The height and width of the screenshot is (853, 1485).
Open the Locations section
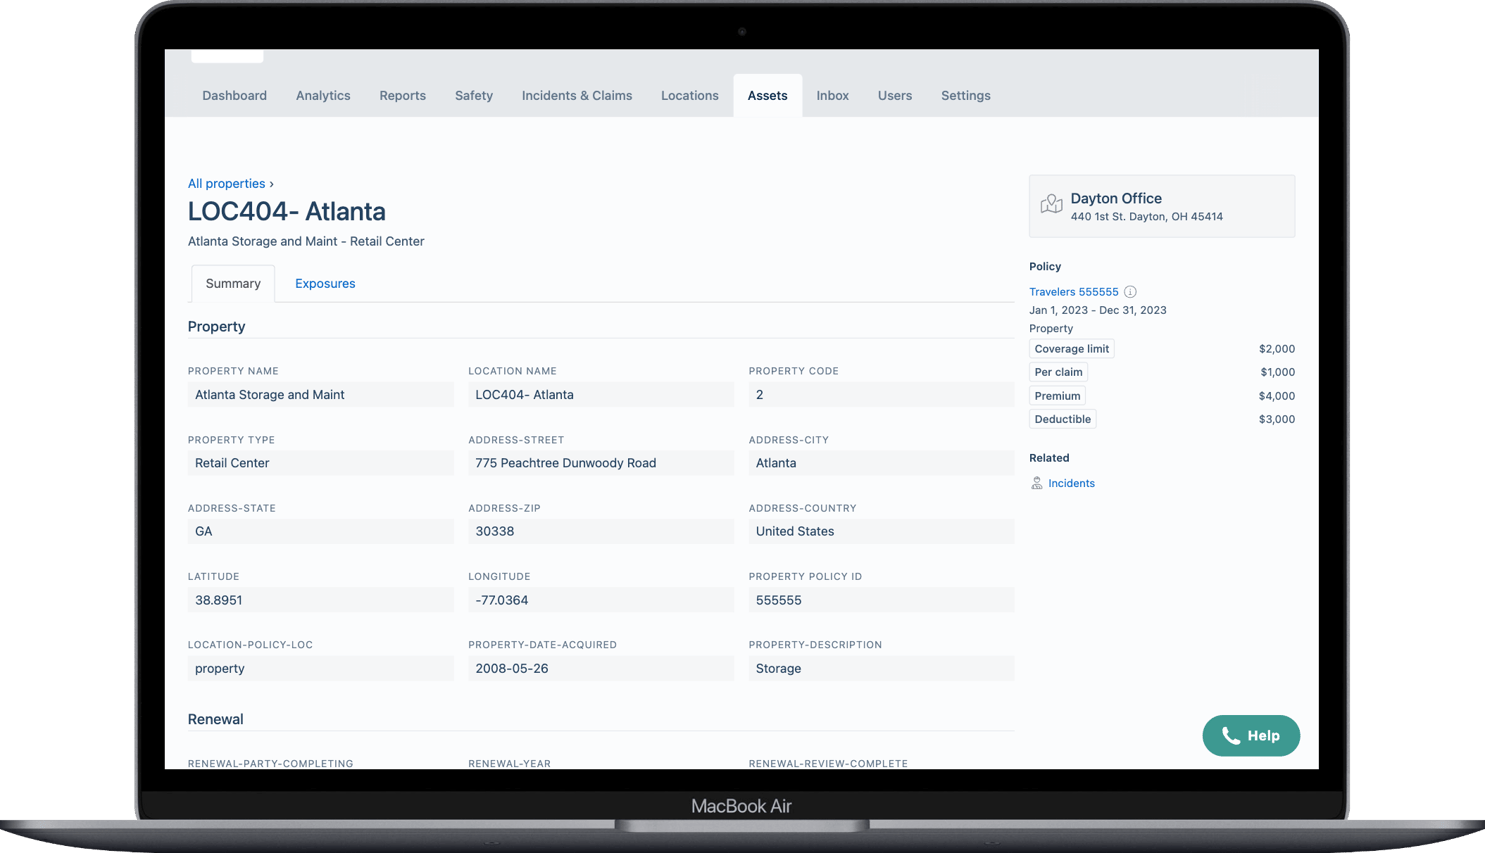[689, 95]
